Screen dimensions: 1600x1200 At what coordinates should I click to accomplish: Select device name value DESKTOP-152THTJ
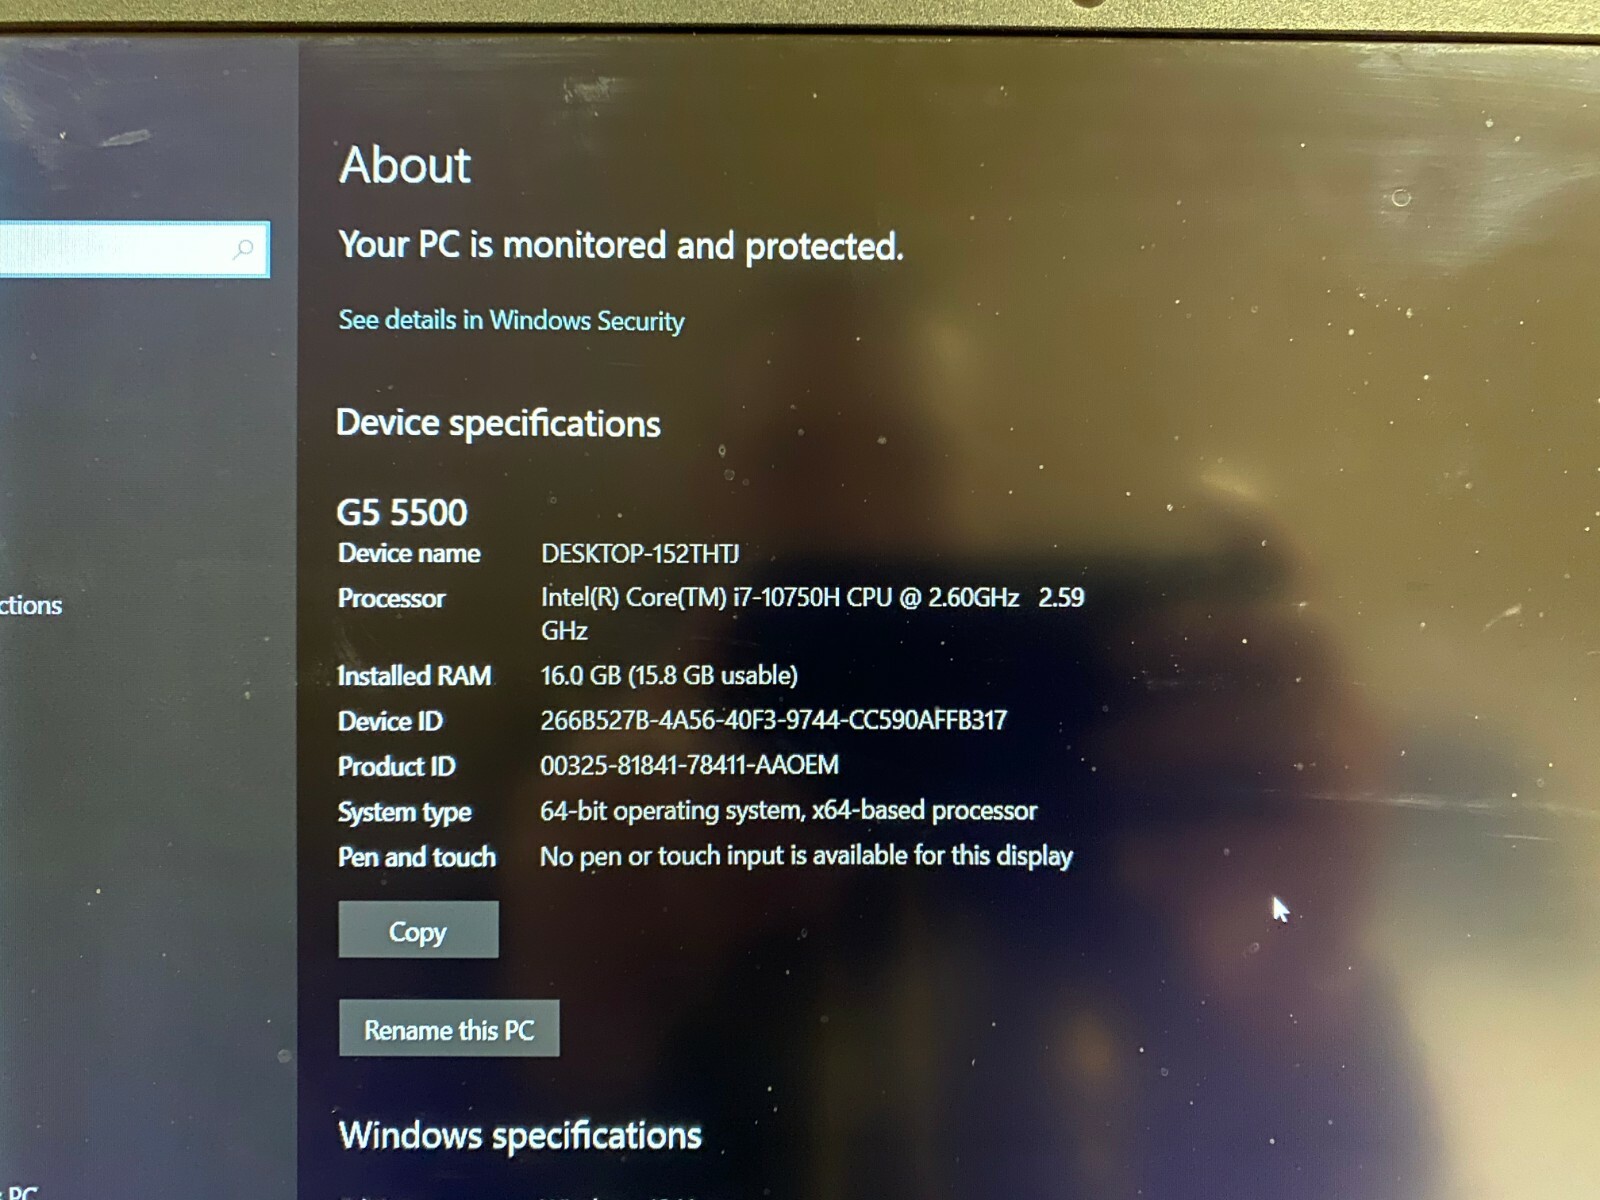640,553
